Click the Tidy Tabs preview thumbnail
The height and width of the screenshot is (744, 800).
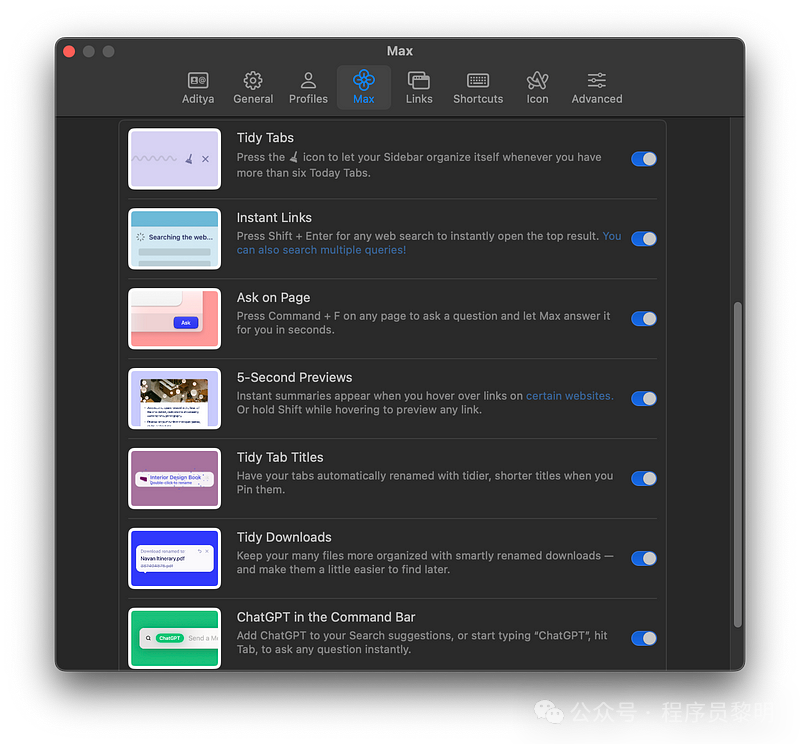coord(174,159)
